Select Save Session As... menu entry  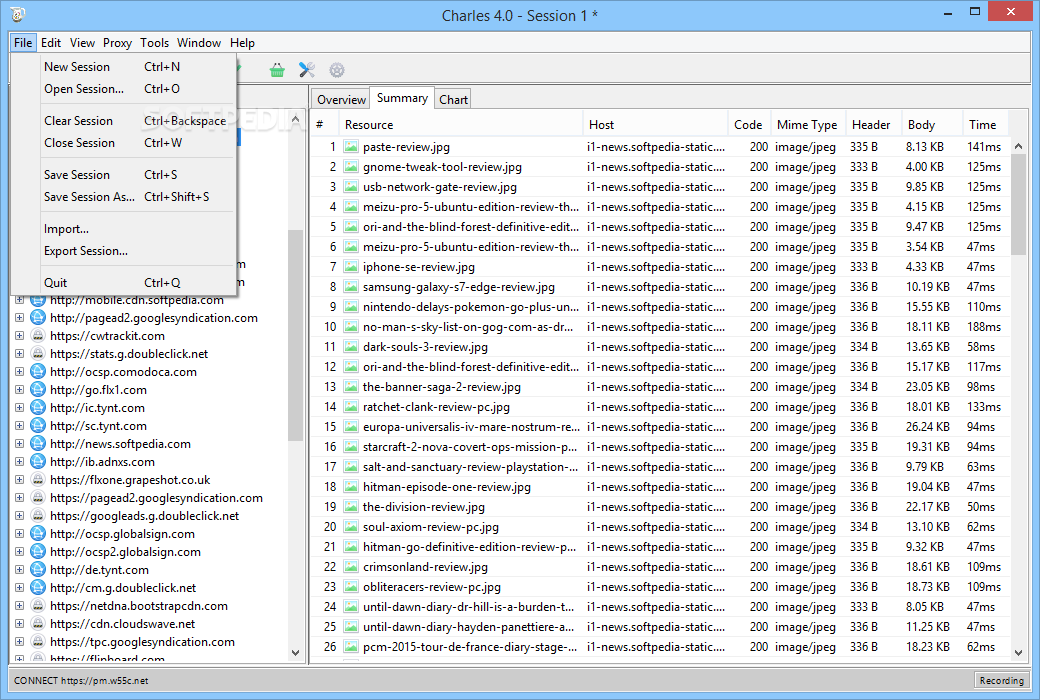[x=123, y=196]
